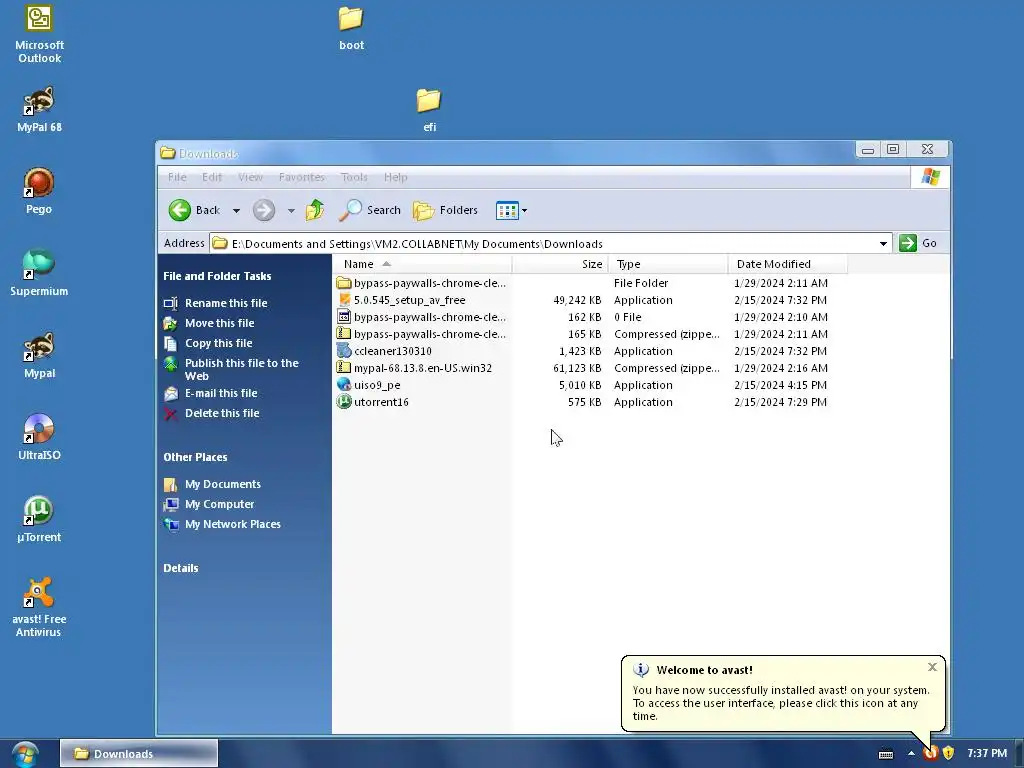Sort by the Type column header

coord(669,264)
